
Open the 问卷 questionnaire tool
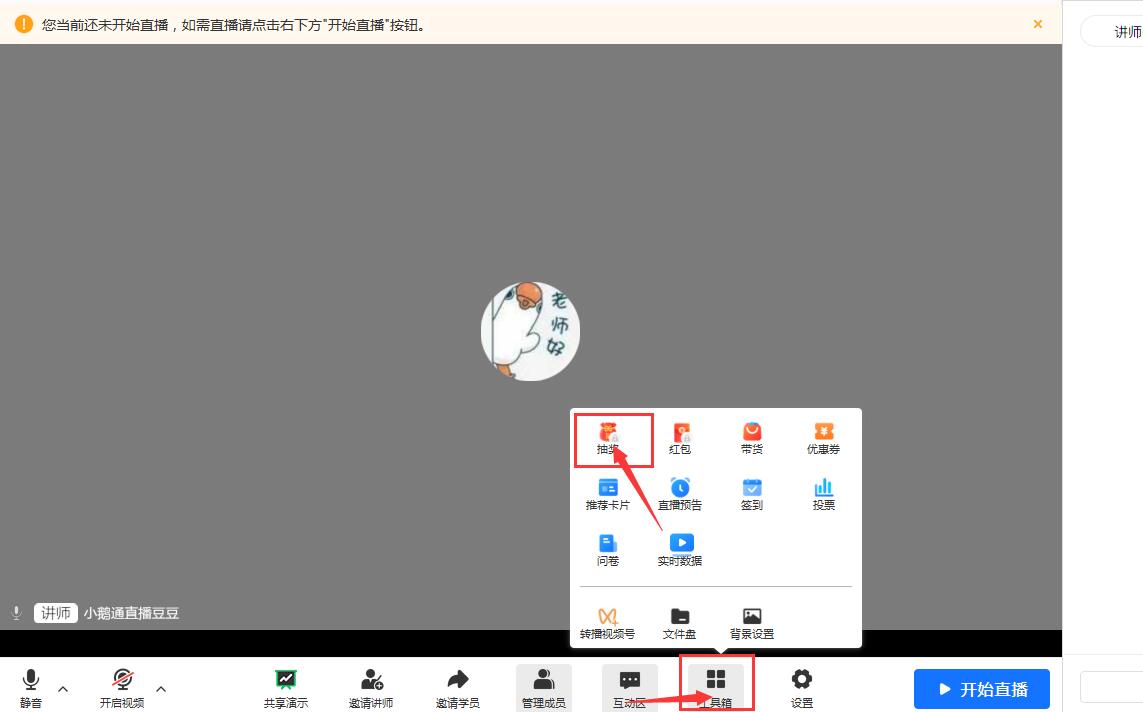point(608,550)
